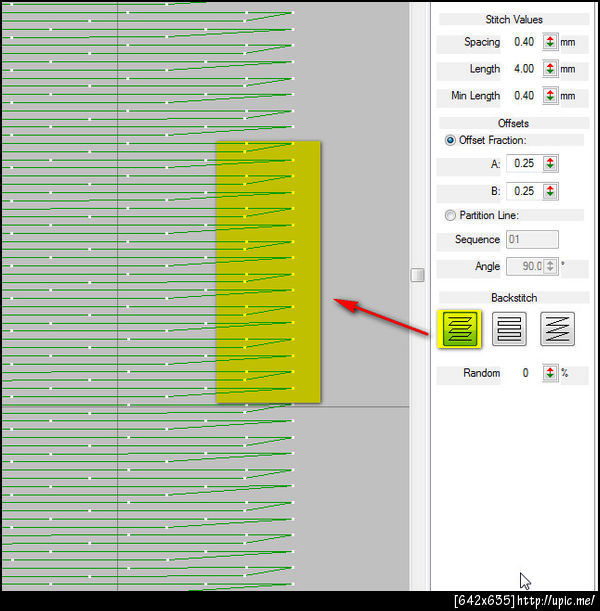
Task: Select the middle backstitch pattern icon
Action: click(x=509, y=329)
